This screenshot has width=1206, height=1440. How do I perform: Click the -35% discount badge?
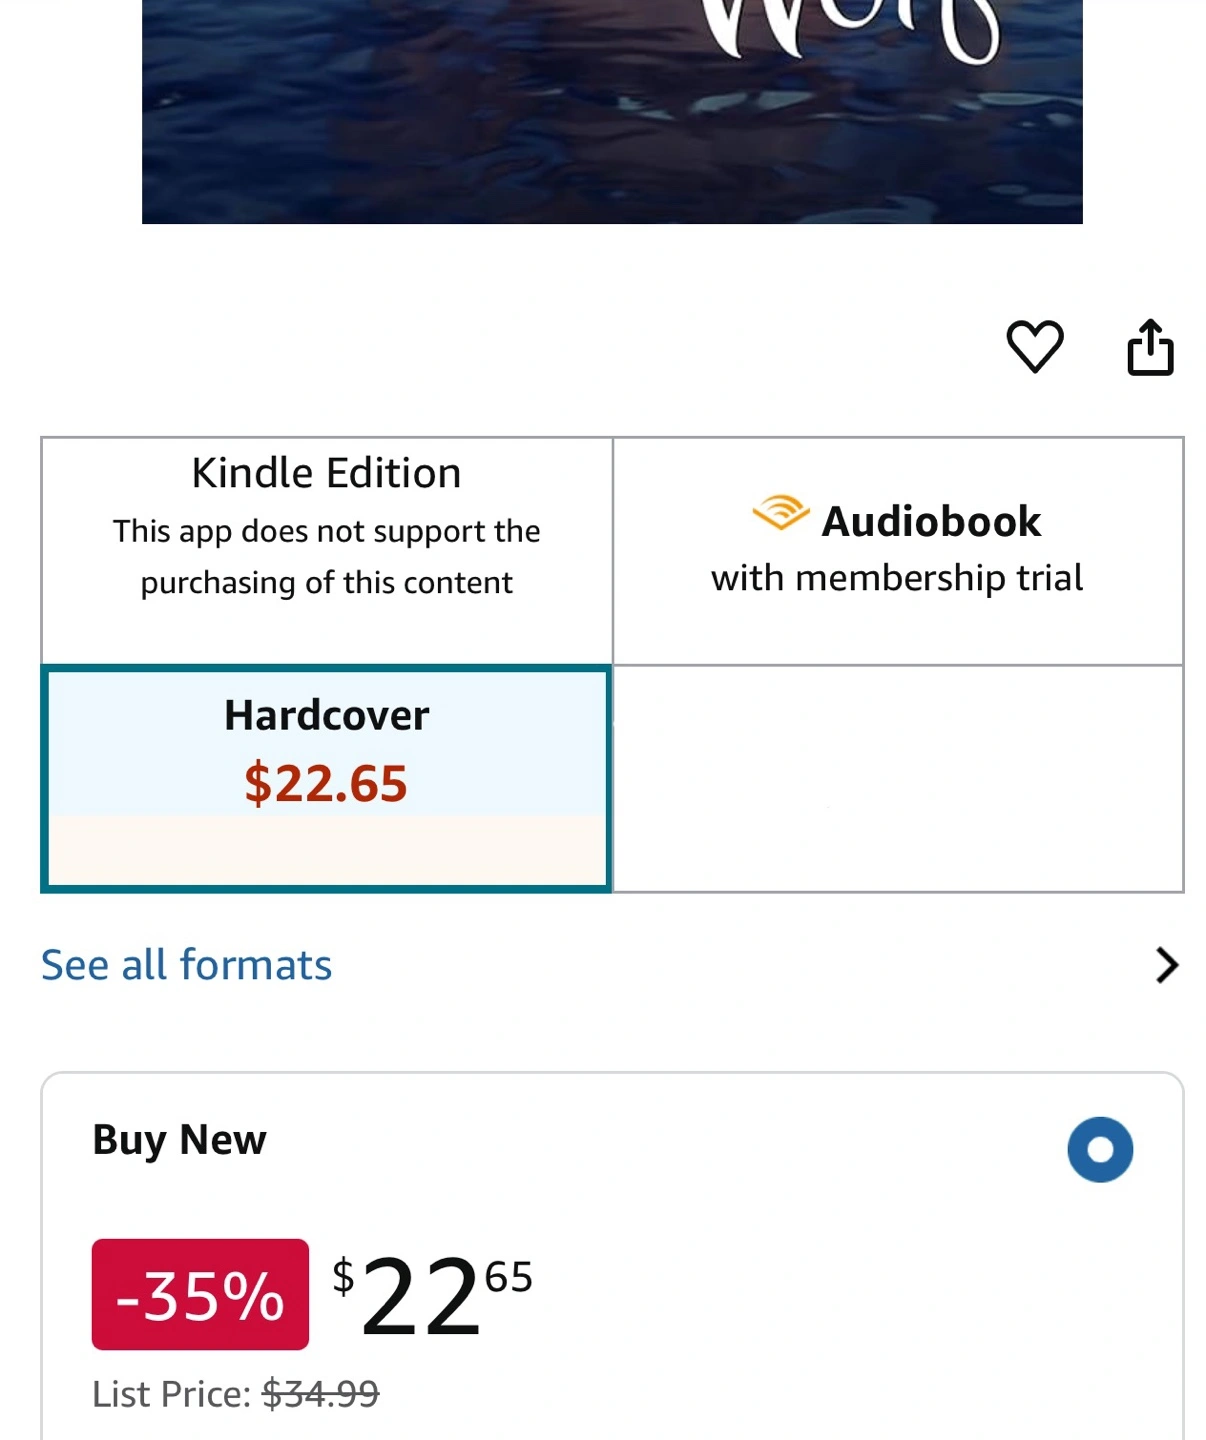tap(200, 1294)
